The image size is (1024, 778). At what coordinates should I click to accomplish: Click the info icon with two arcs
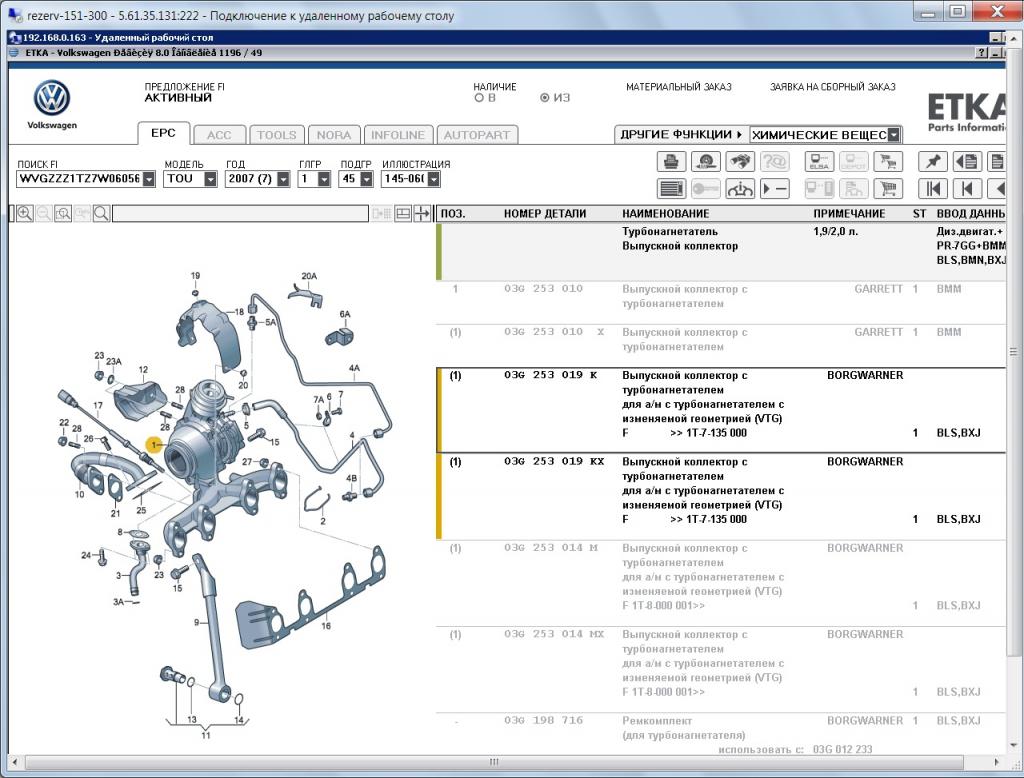[739, 189]
